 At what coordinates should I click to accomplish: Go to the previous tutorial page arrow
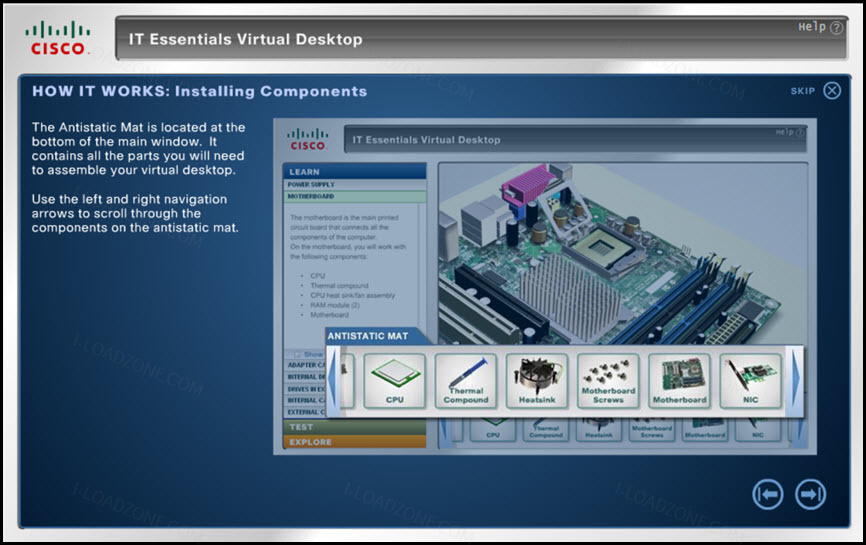(768, 494)
